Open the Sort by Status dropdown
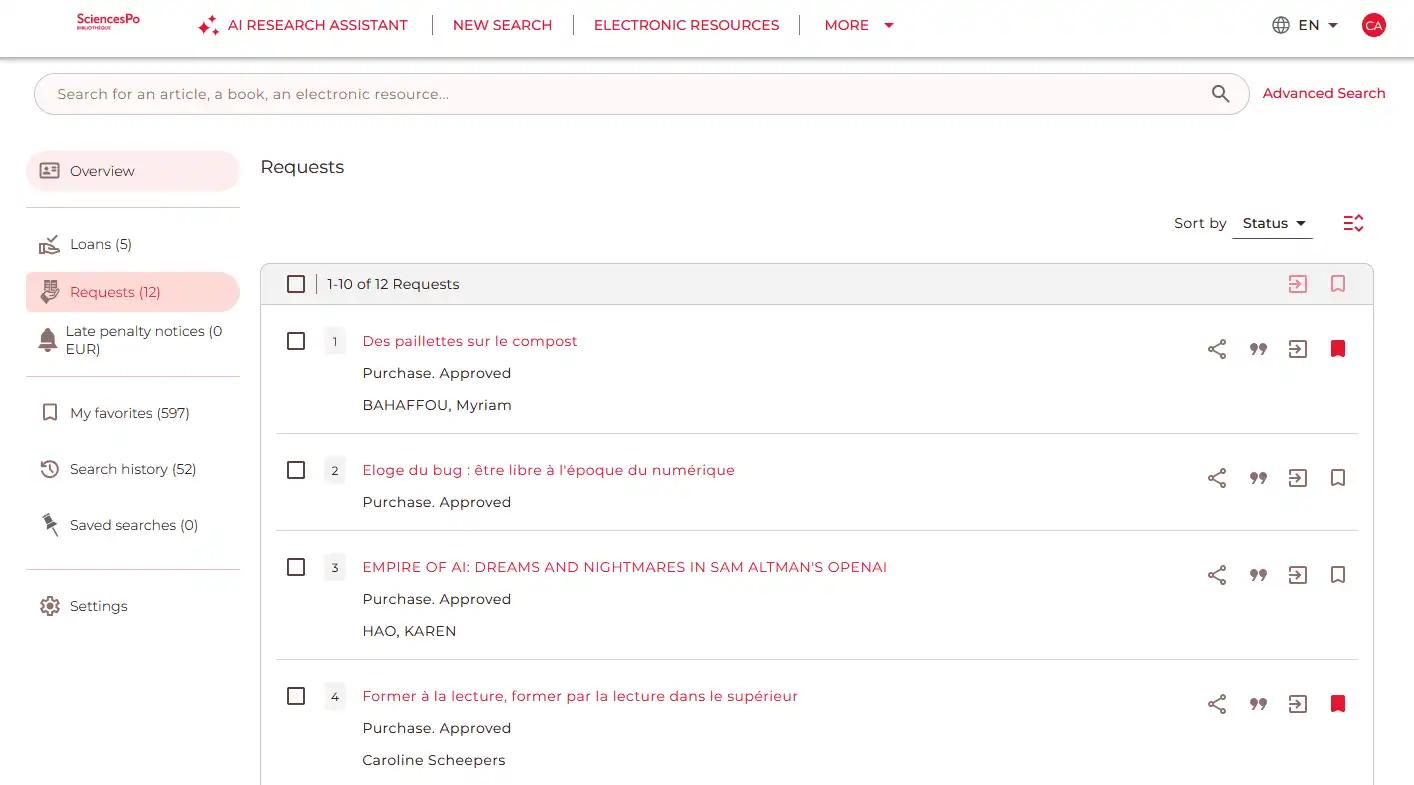The height and width of the screenshot is (785, 1414). (x=1273, y=223)
